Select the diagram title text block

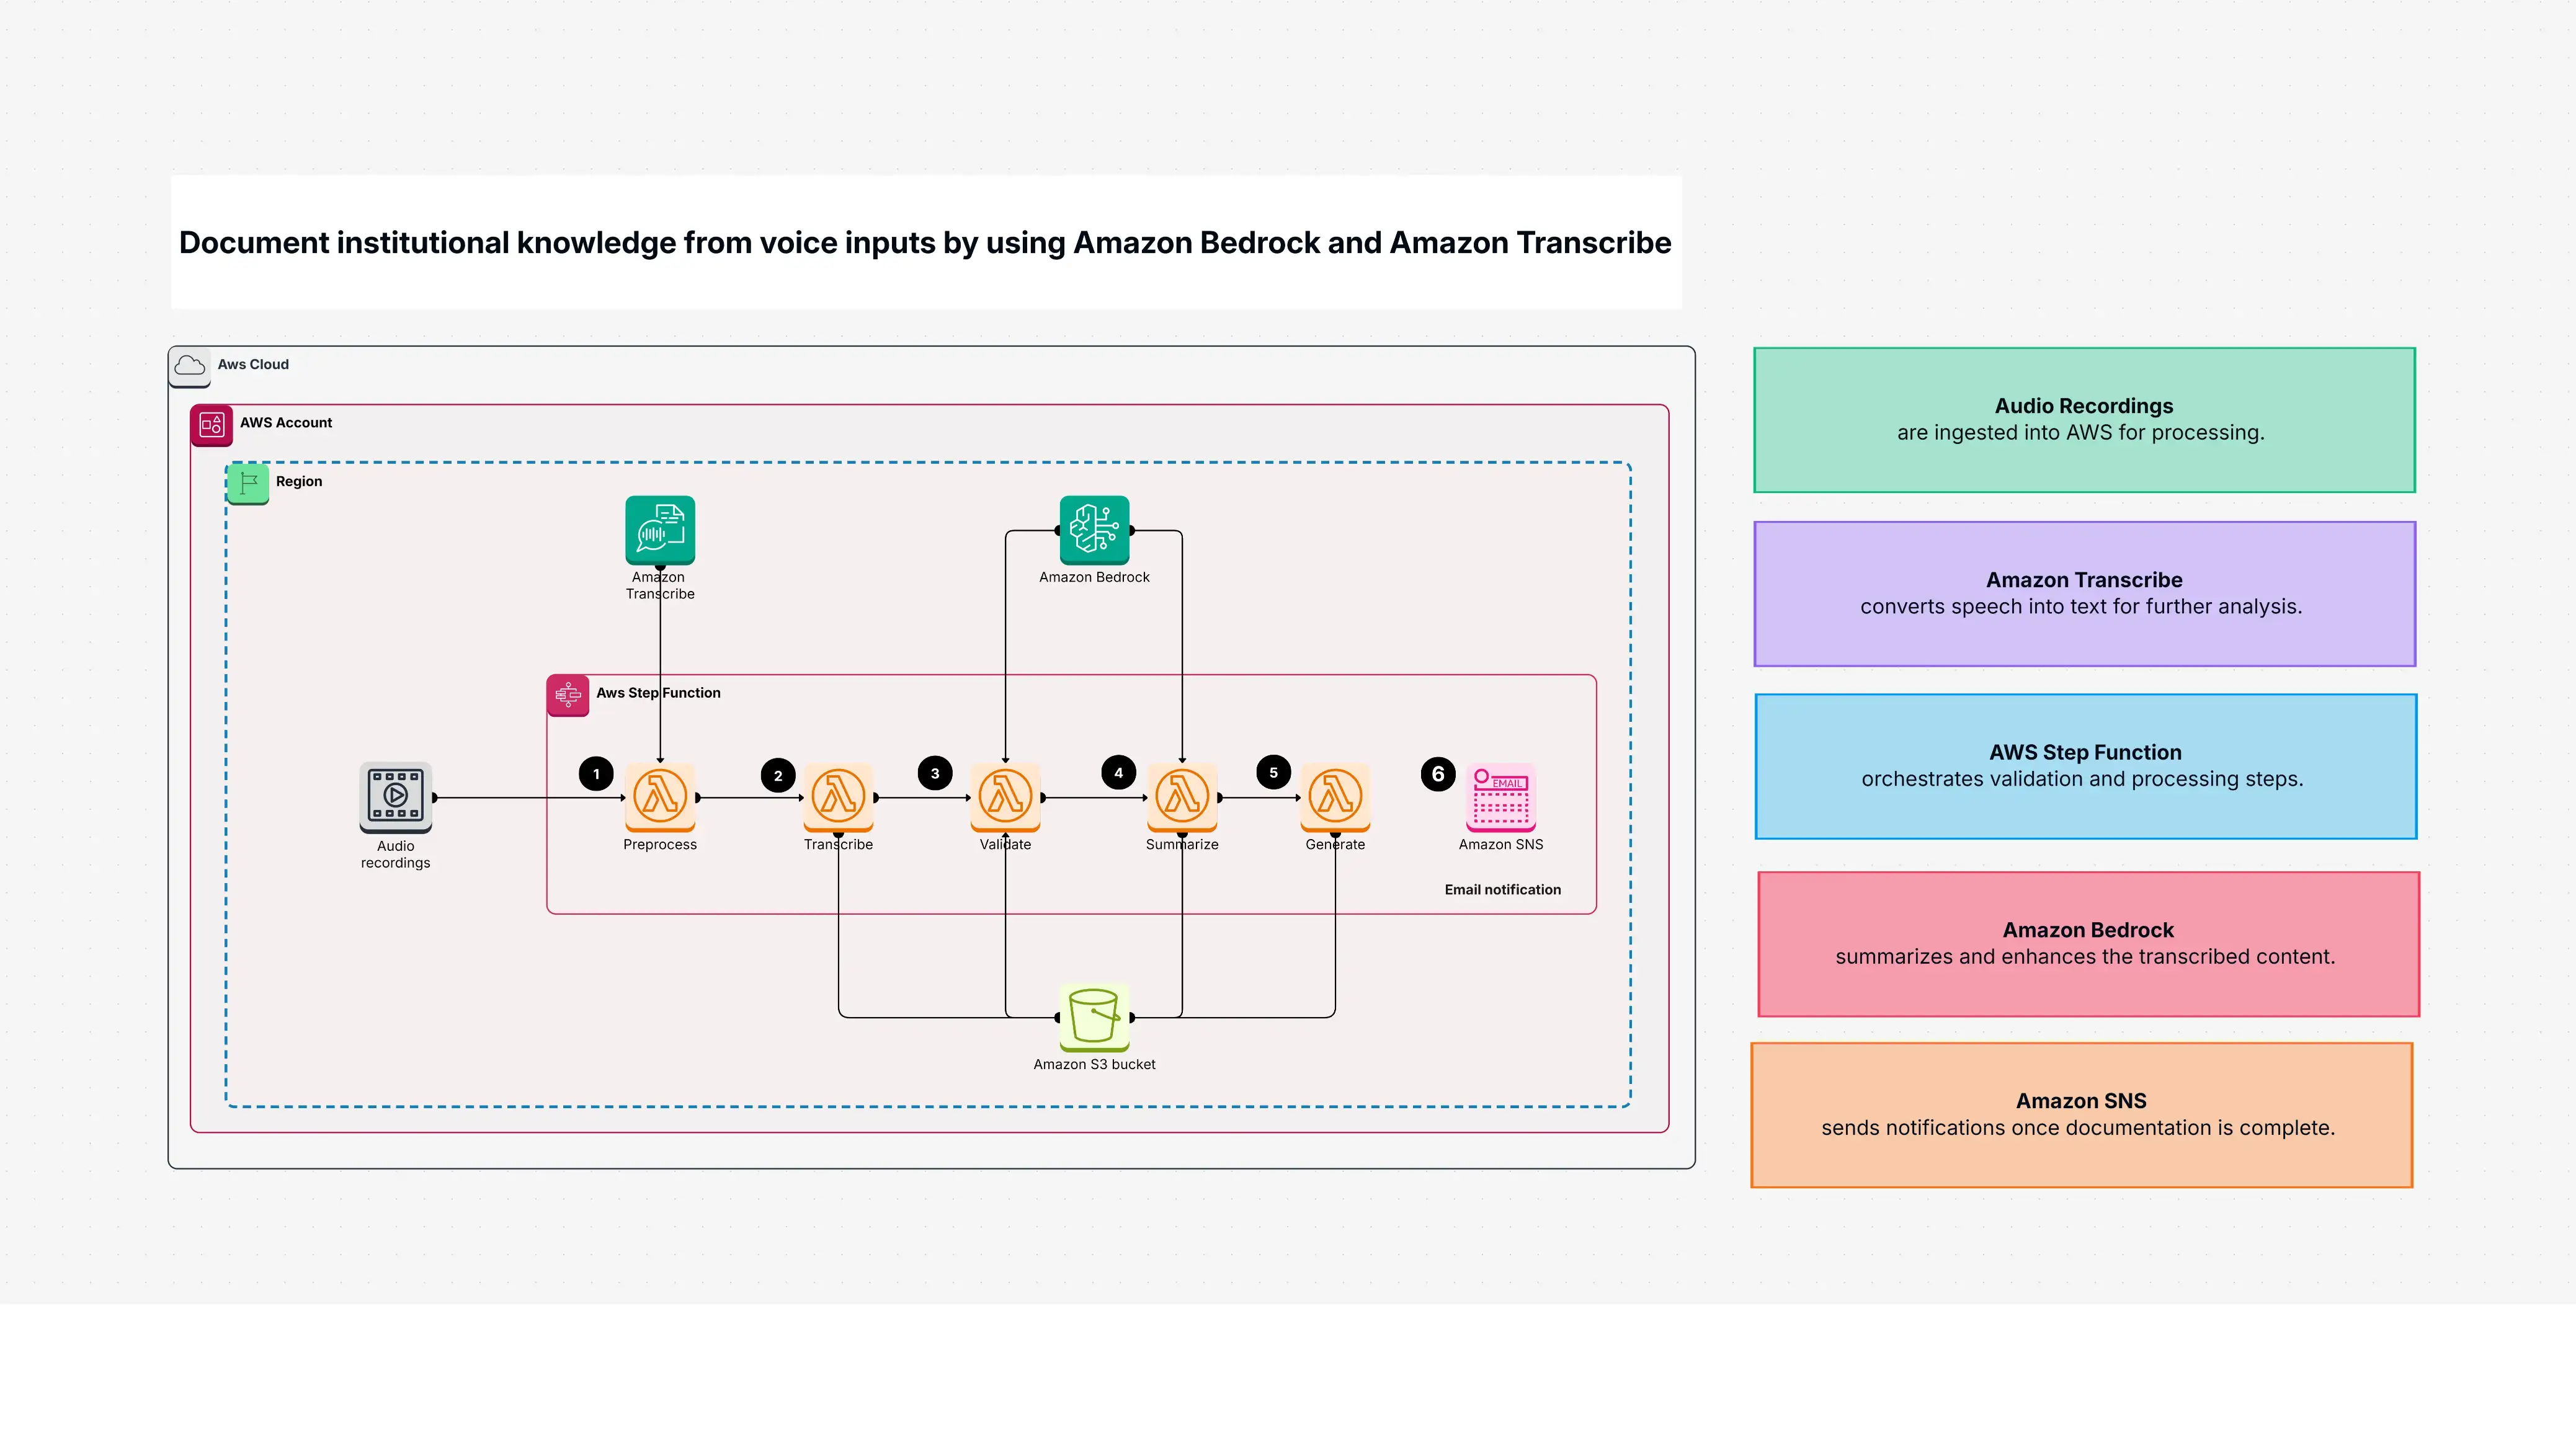tap(925, 243)
